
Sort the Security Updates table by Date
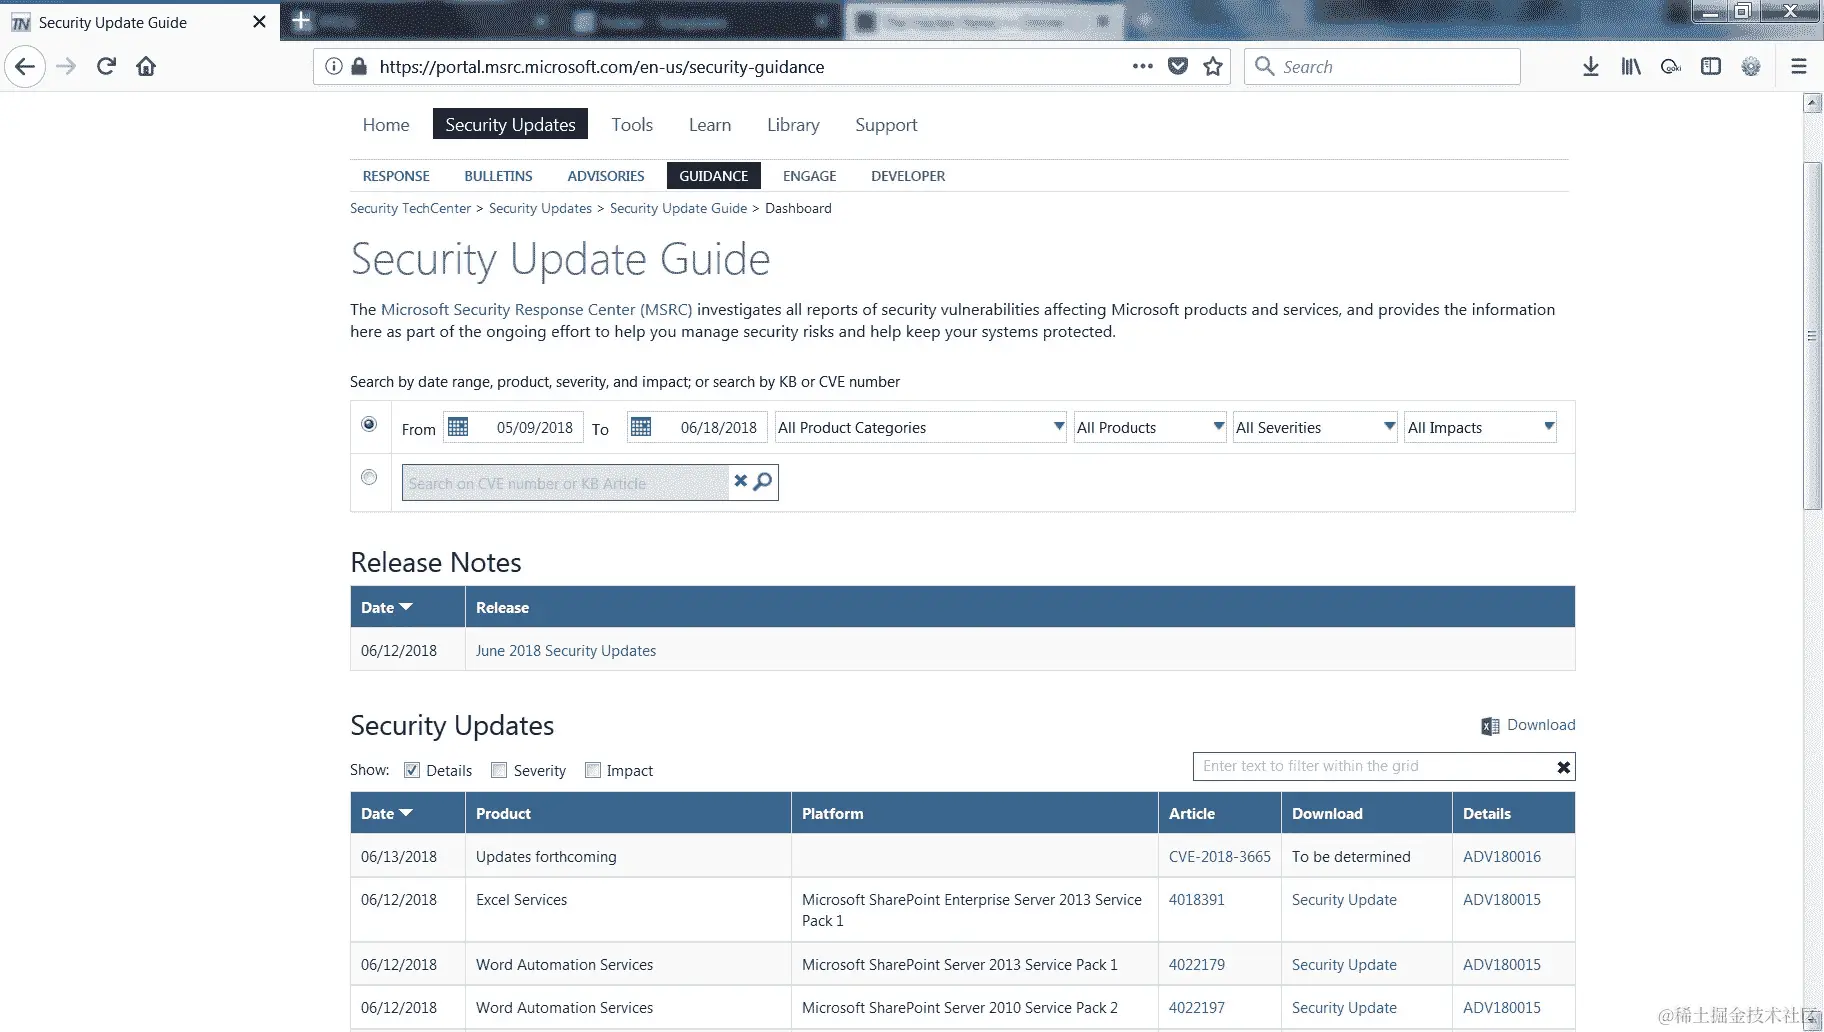(x=387, y=813)
